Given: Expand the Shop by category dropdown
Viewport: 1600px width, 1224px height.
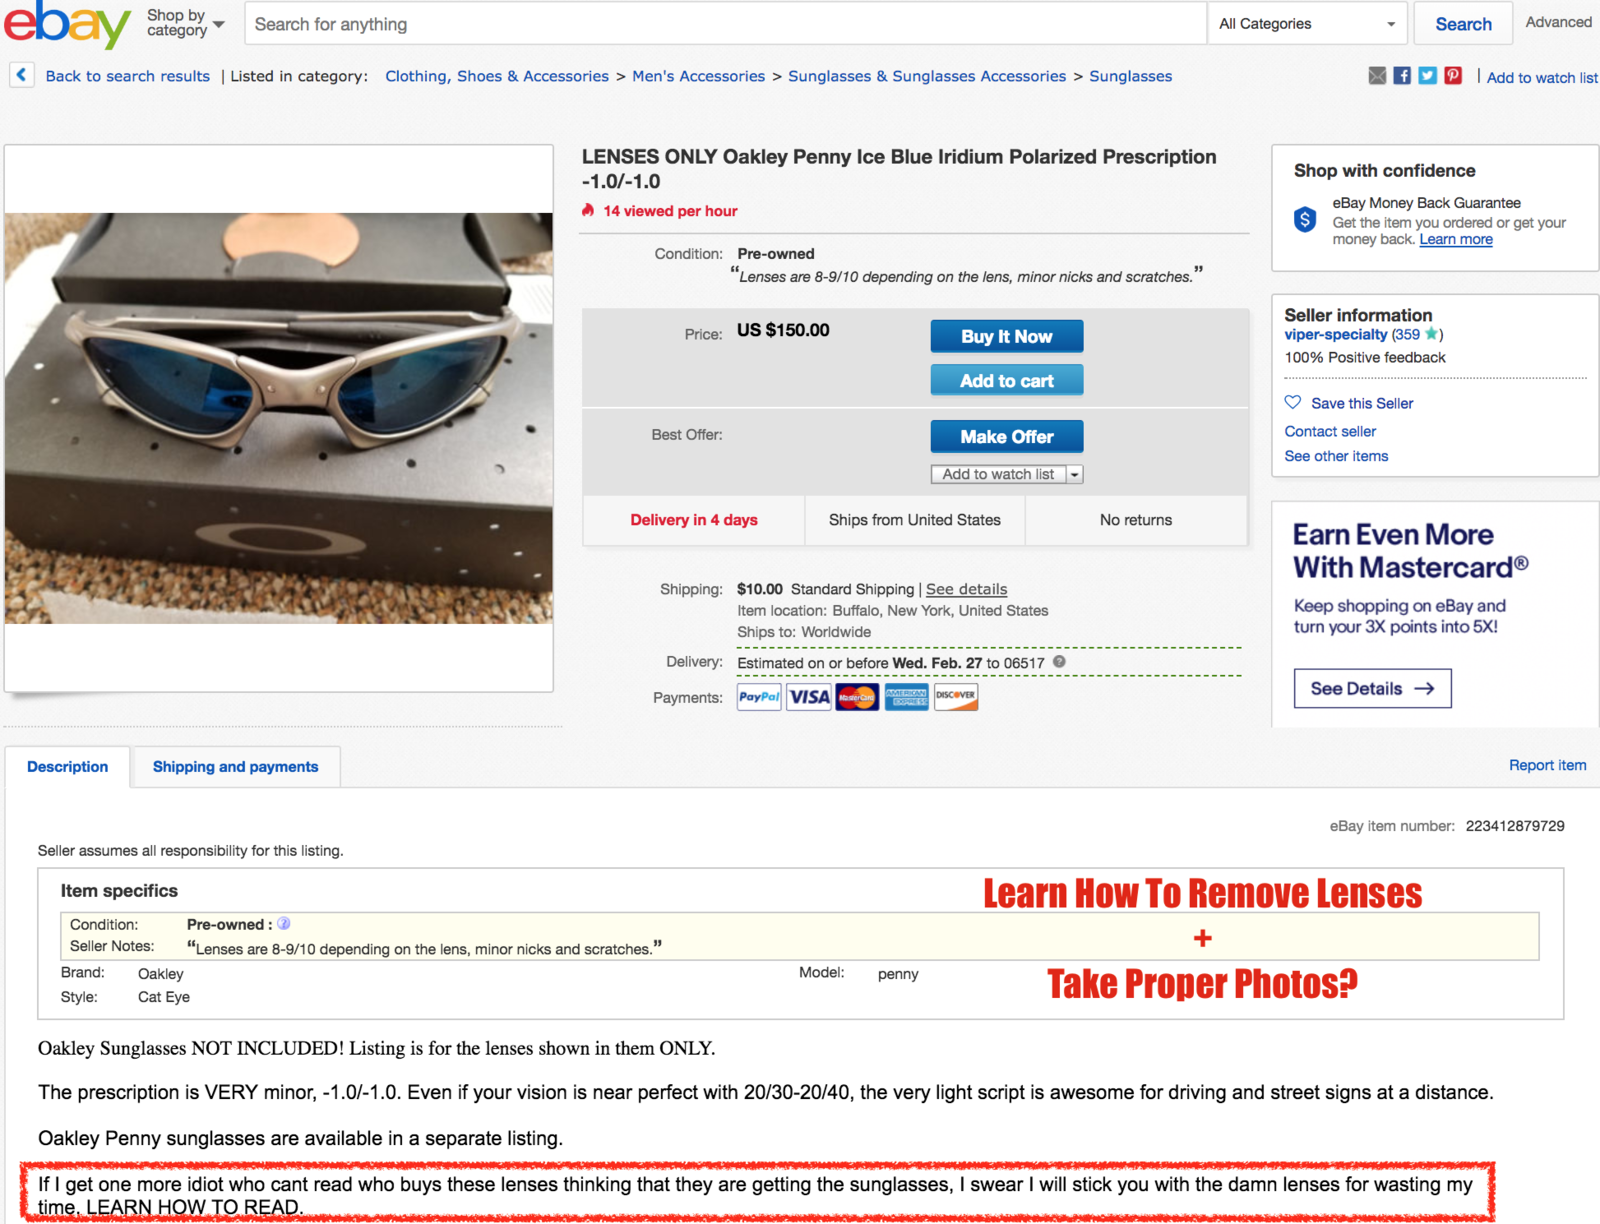Looking at the screenshot, I should (186, 23).
